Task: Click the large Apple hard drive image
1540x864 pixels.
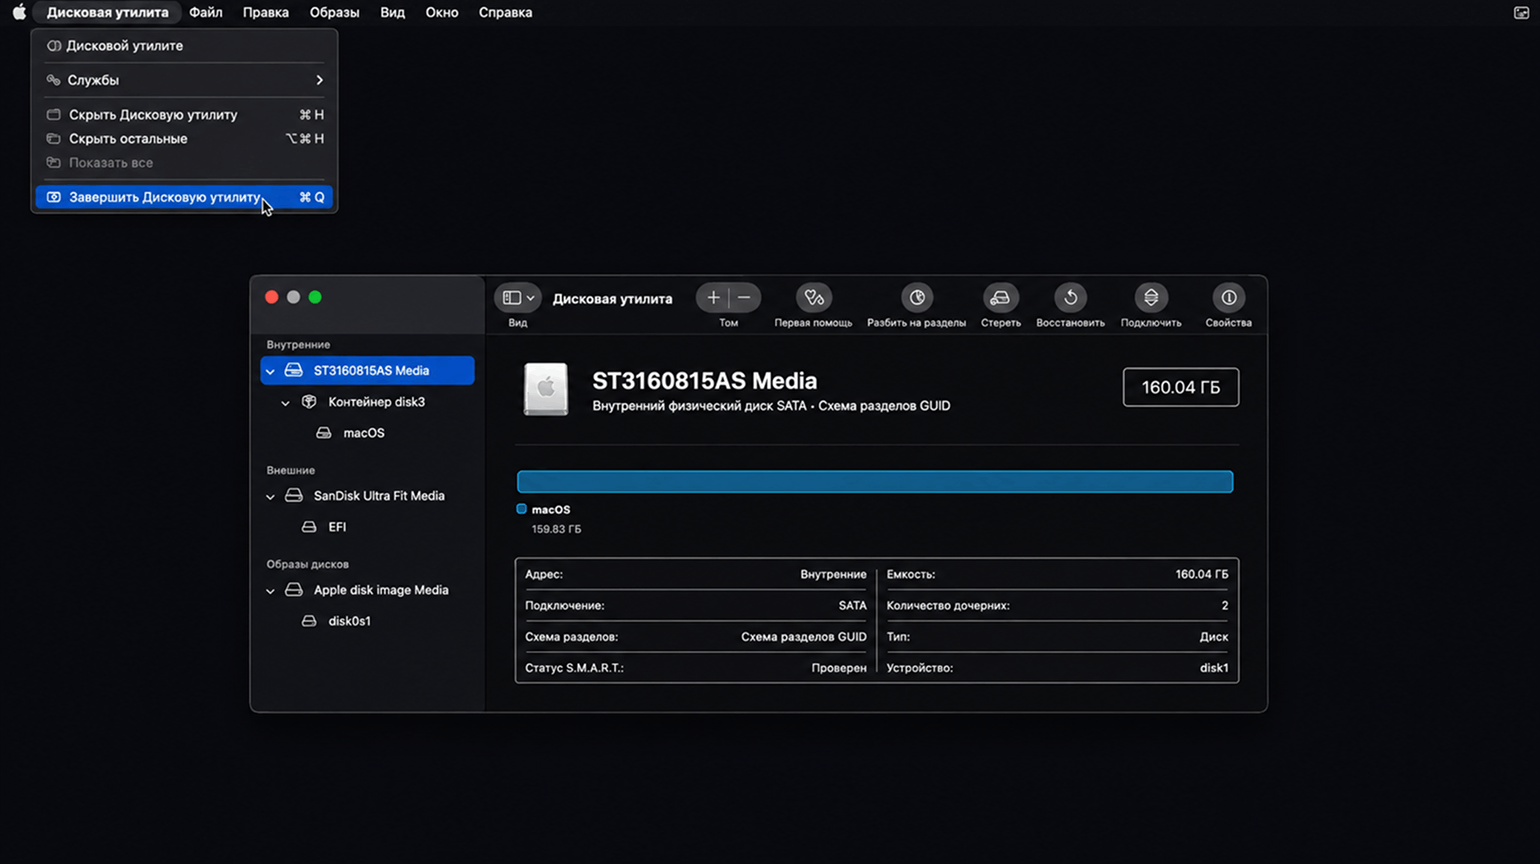Action: (546, 389)
